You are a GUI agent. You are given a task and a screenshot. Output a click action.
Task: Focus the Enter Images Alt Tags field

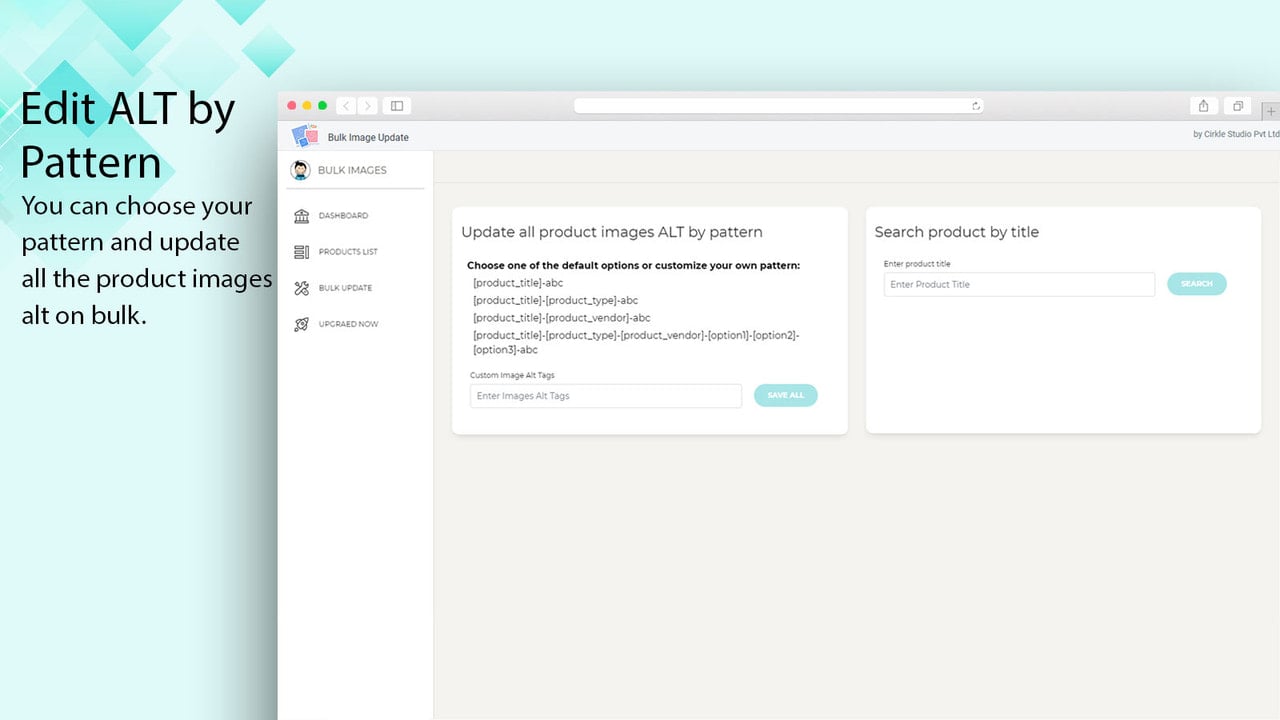coord(606,396)
